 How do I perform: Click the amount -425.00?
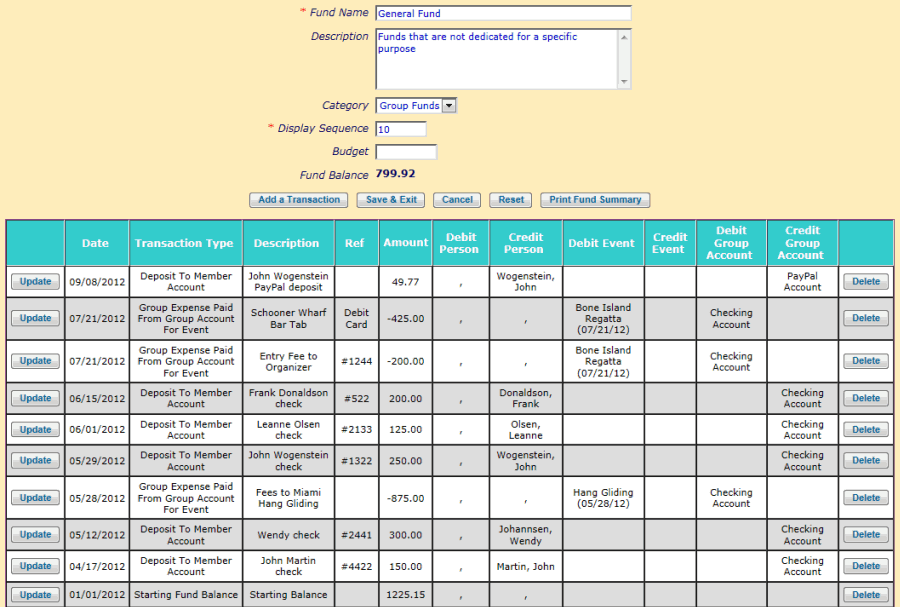pyautogui.click(x=405, y=318)
